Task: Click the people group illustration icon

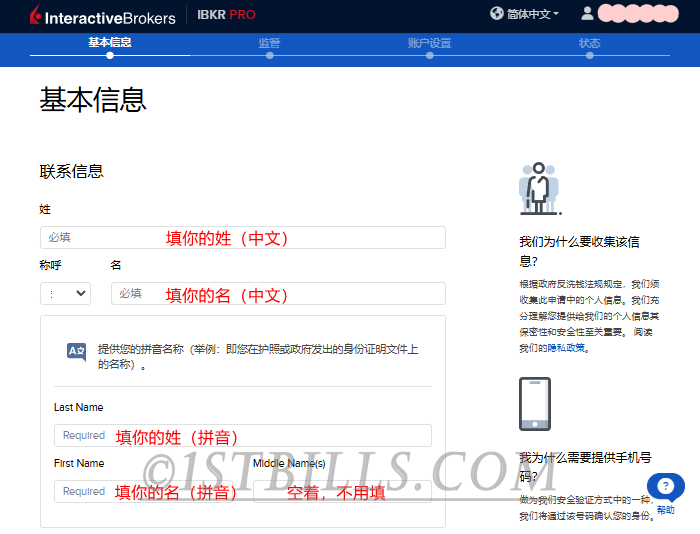Action: pyautogui.click(x=539, y=188)
